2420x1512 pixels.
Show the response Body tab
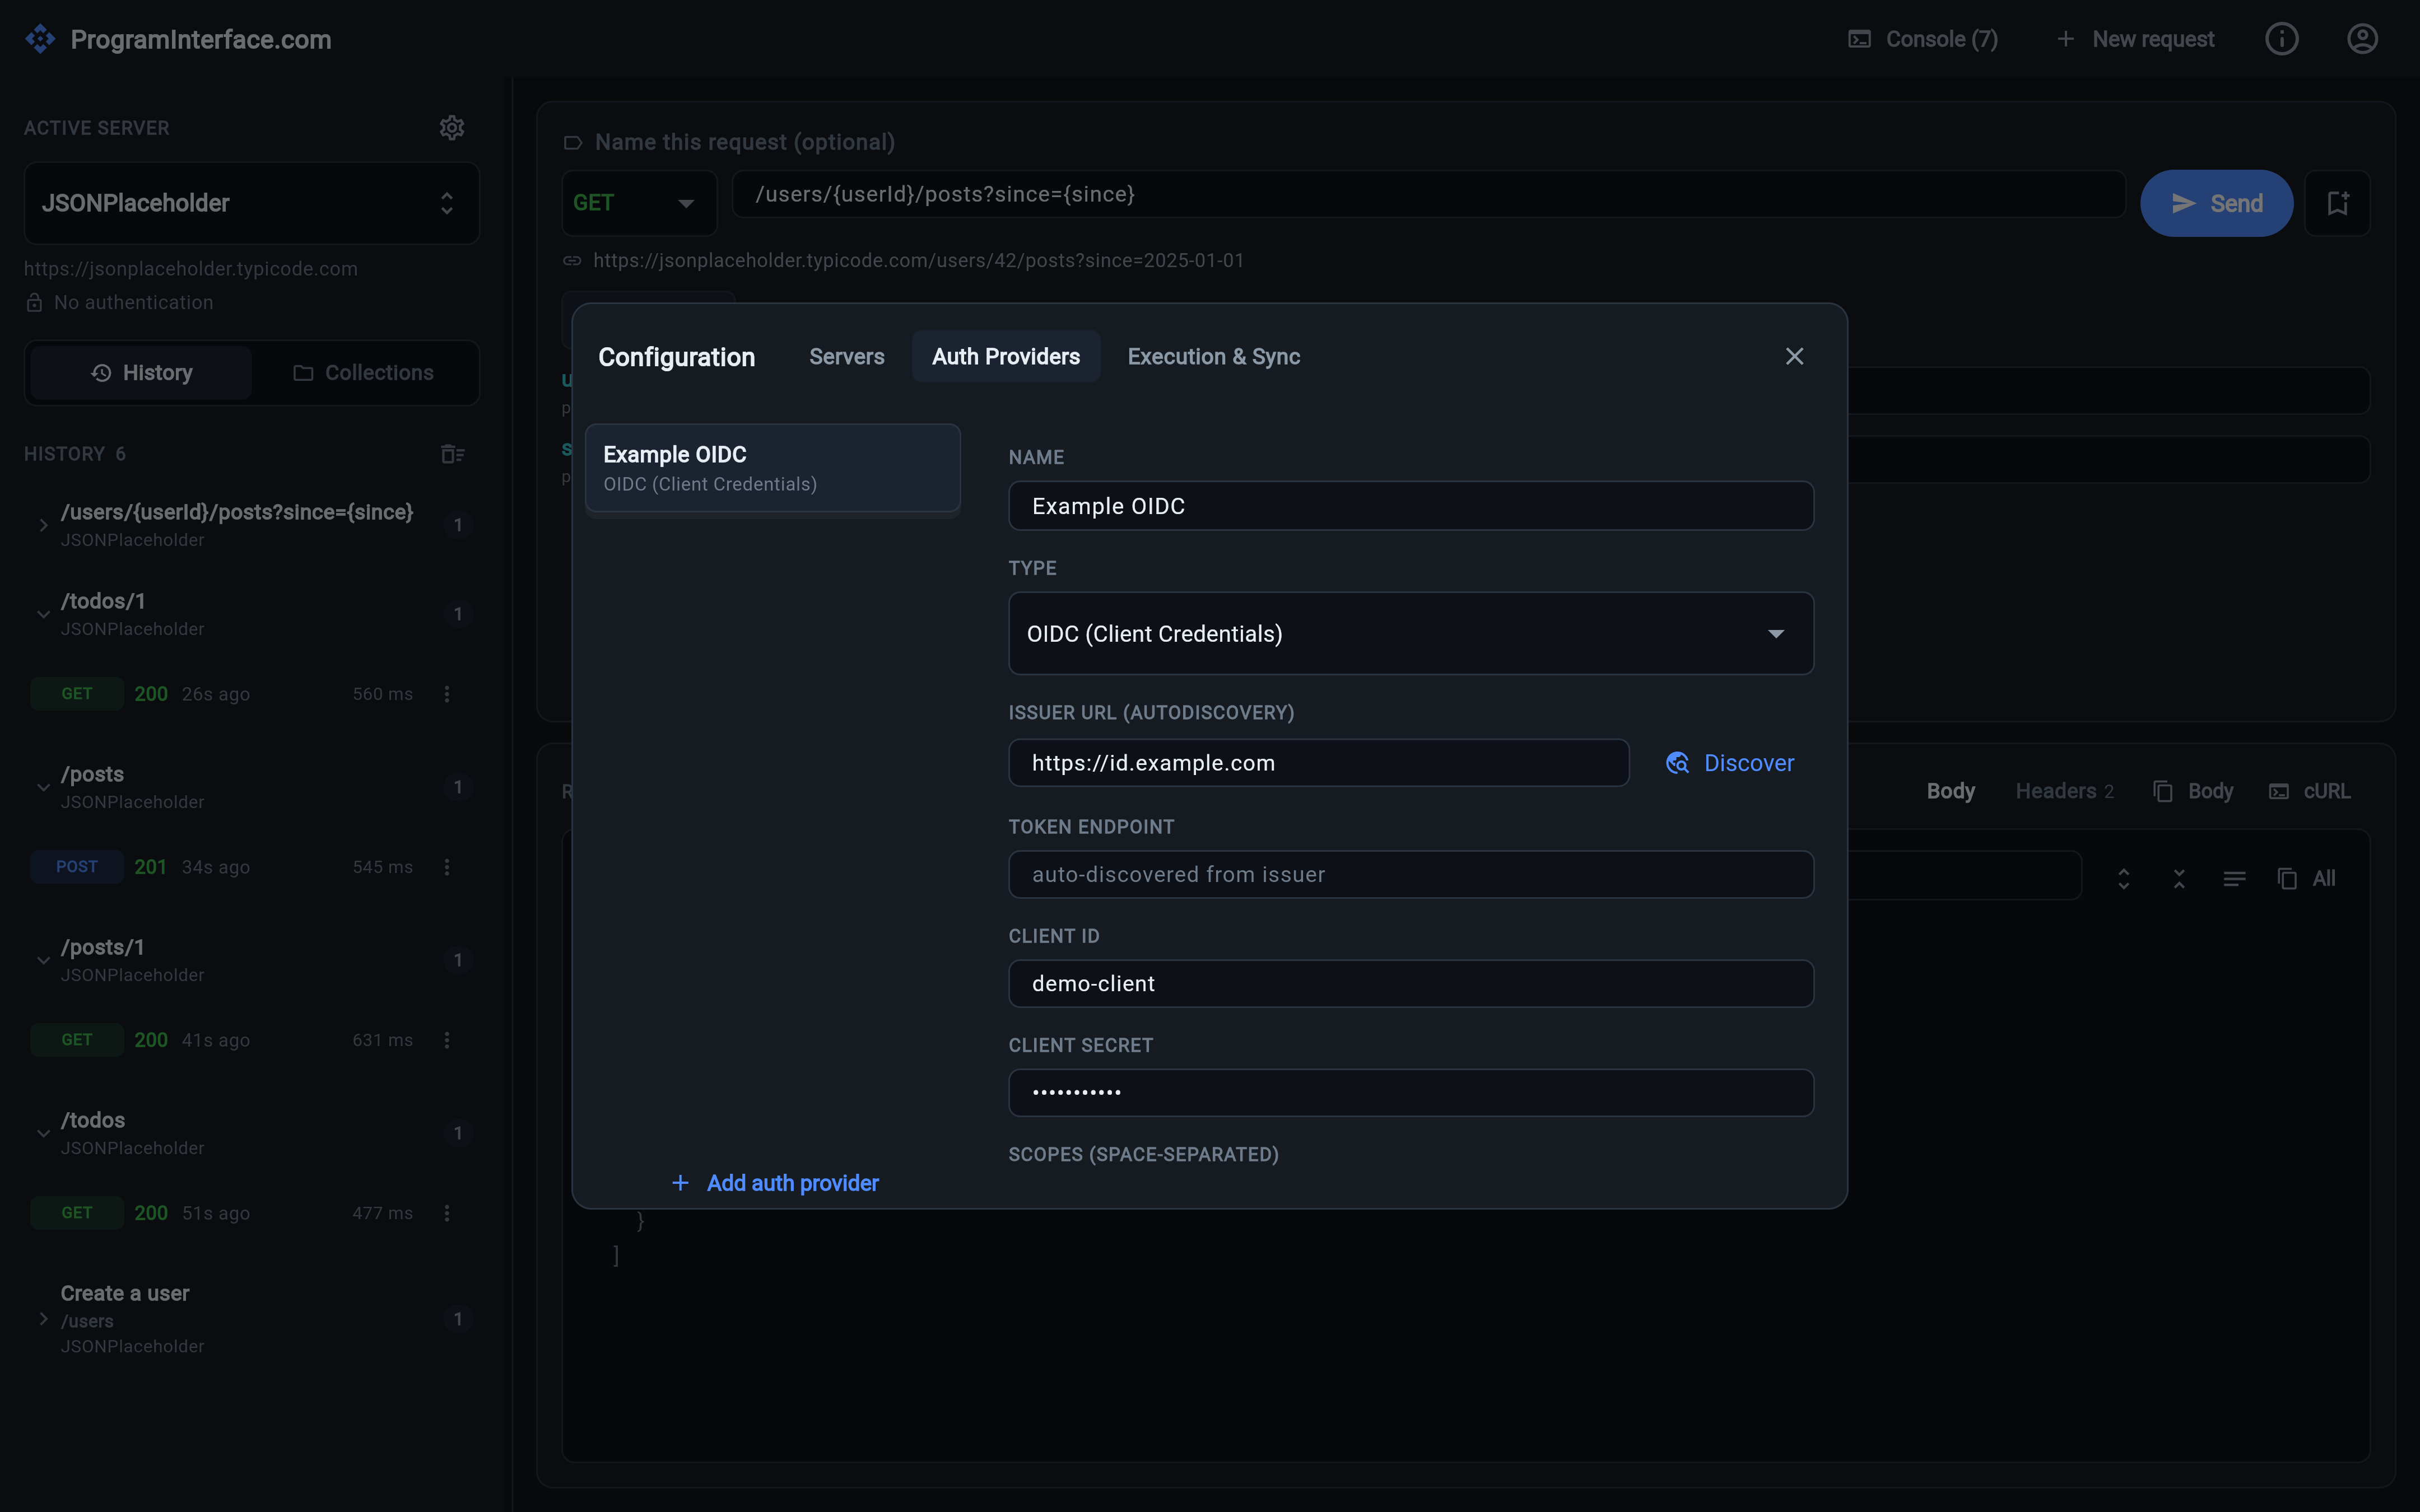tap(1950, 791)
